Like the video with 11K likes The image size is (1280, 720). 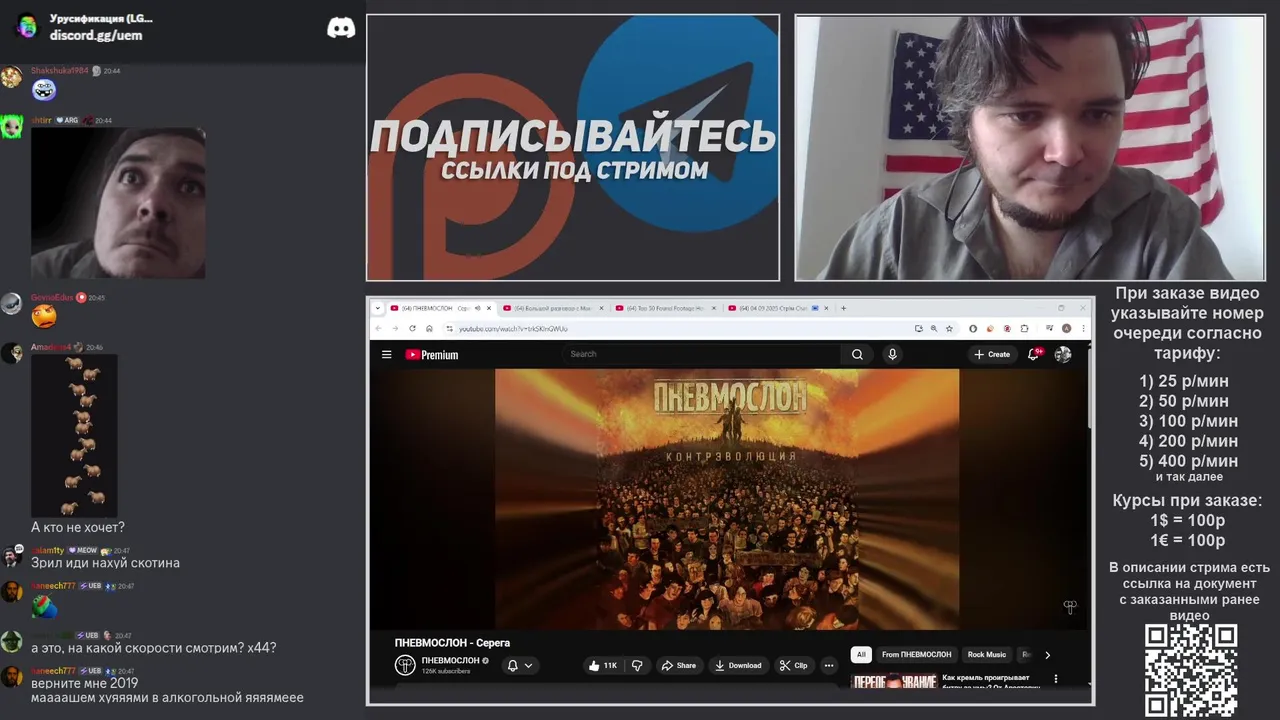(x=603, y=665)
